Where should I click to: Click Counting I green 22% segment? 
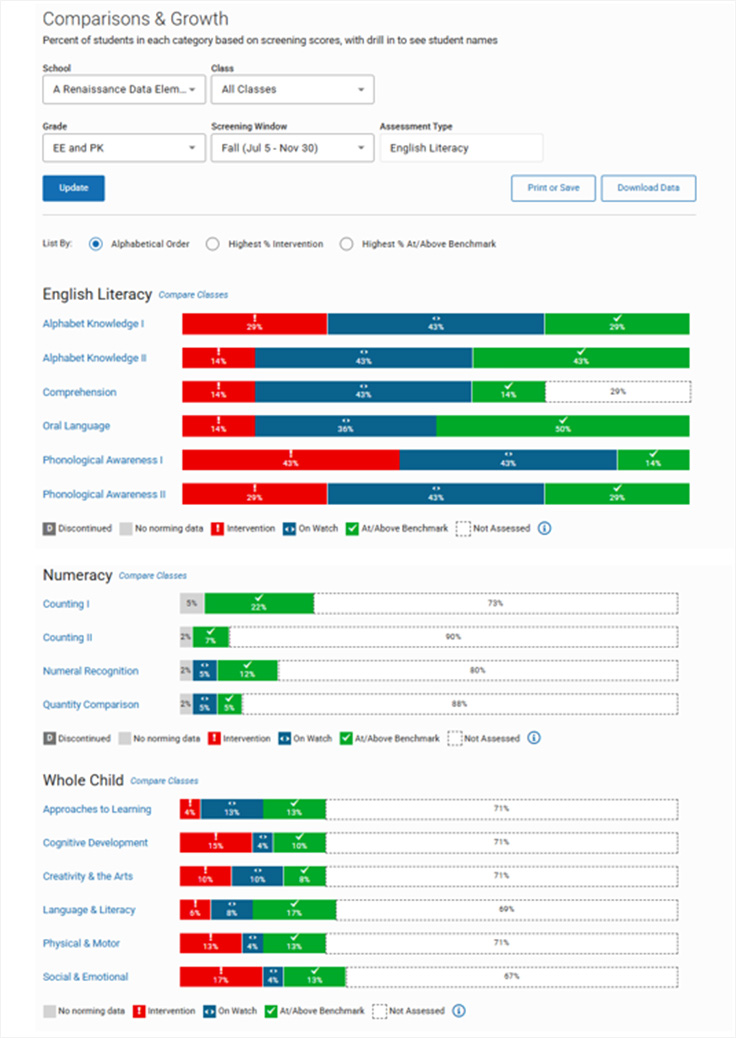click(x=259, y=604)
